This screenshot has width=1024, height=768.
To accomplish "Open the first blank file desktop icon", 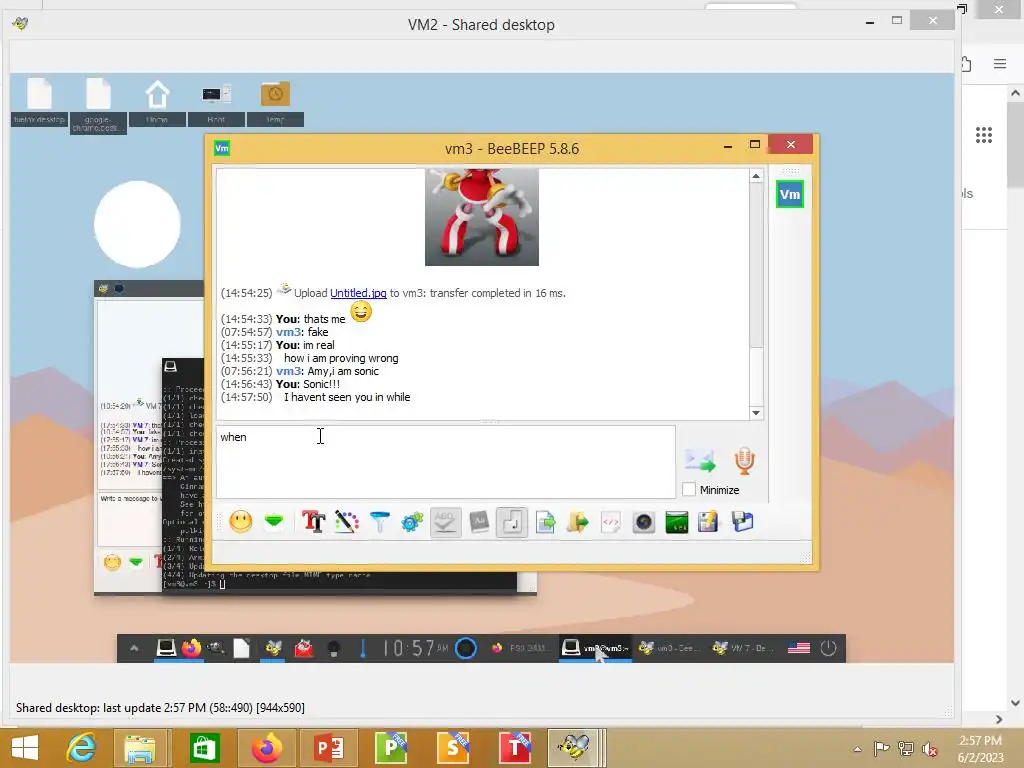I will point(39,101).
